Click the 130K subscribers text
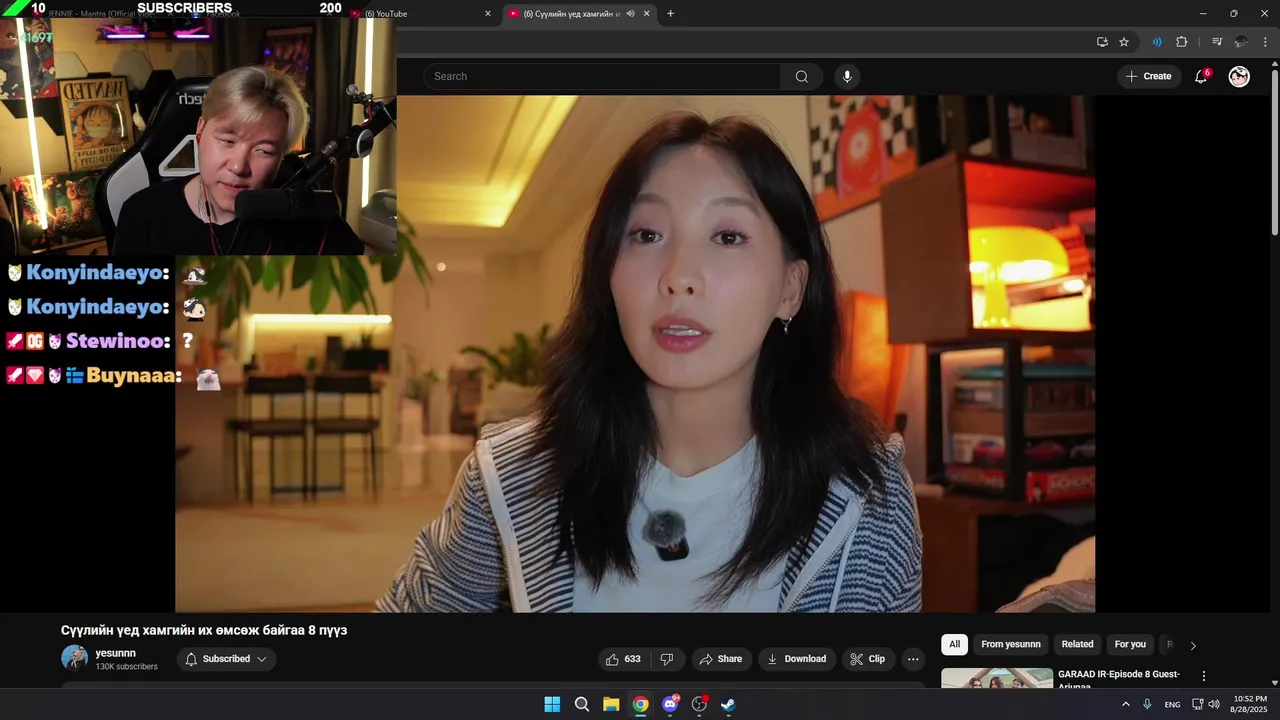1280x720 pixels. (126, 667)
